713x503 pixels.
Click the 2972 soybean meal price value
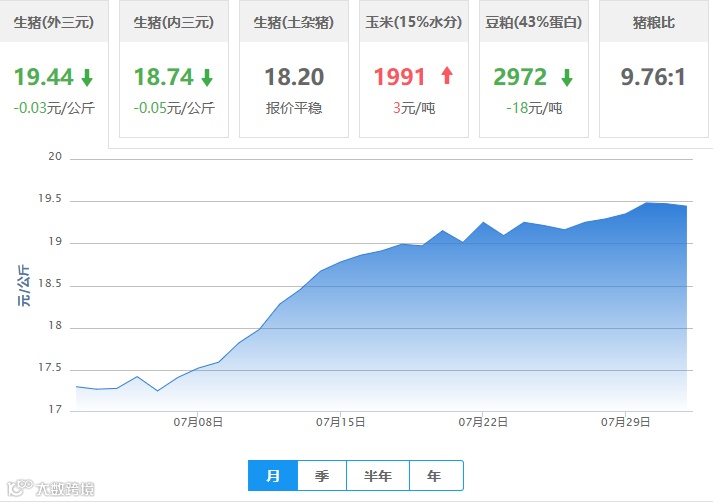click(520, 77)
